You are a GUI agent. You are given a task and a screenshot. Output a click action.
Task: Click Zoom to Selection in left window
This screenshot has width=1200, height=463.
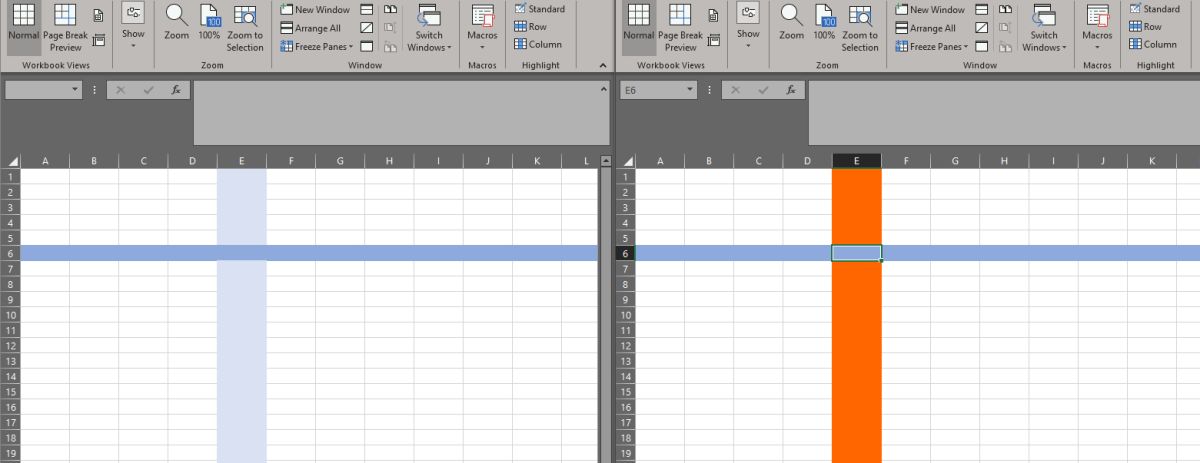click(245, 27)
